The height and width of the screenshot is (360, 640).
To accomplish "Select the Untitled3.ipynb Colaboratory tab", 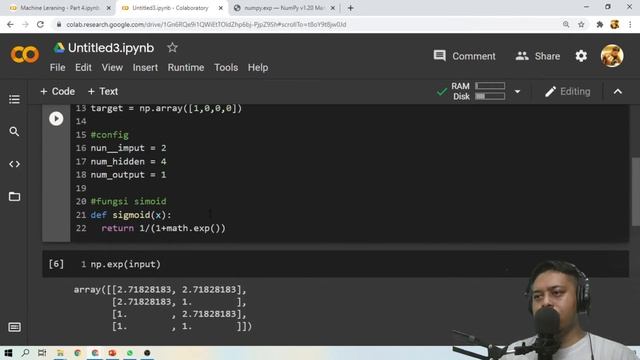I will (x=171, y=8).
